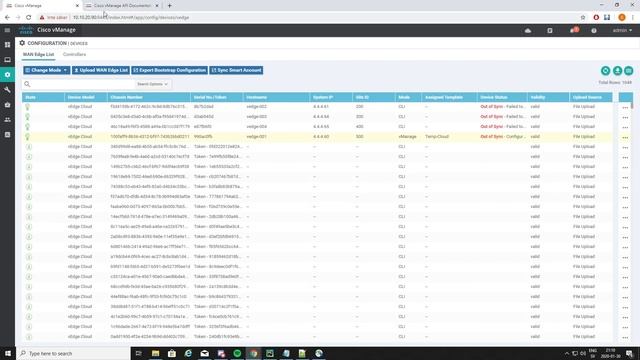
Task: Click the export download round icon
Action: pos(617,71)
